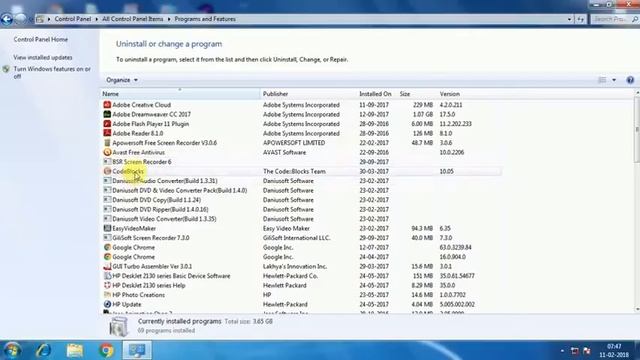The image size is (640, 360).
Task: Click the Adobe Creative Cloud program icon
Action: coord(107,105)
